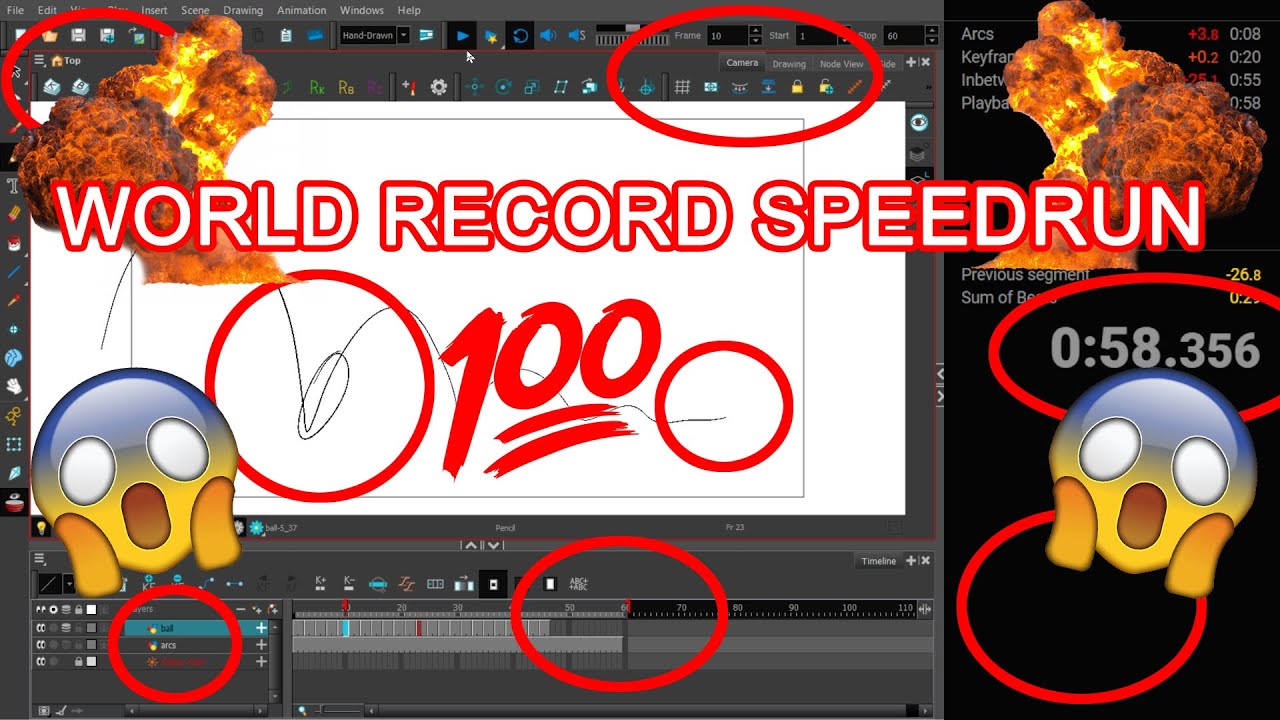Viewport: 1280px width, 720px height.
Task: Click the K- delete keyframe icon
Action: [x=349, y=583]
